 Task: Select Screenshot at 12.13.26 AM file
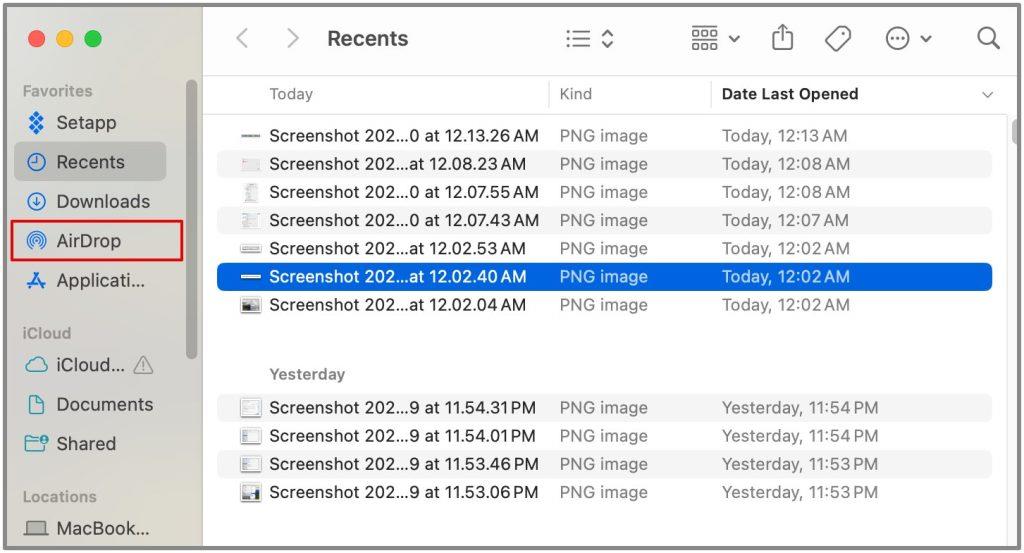pyautogui.click(x=604, y=136)
